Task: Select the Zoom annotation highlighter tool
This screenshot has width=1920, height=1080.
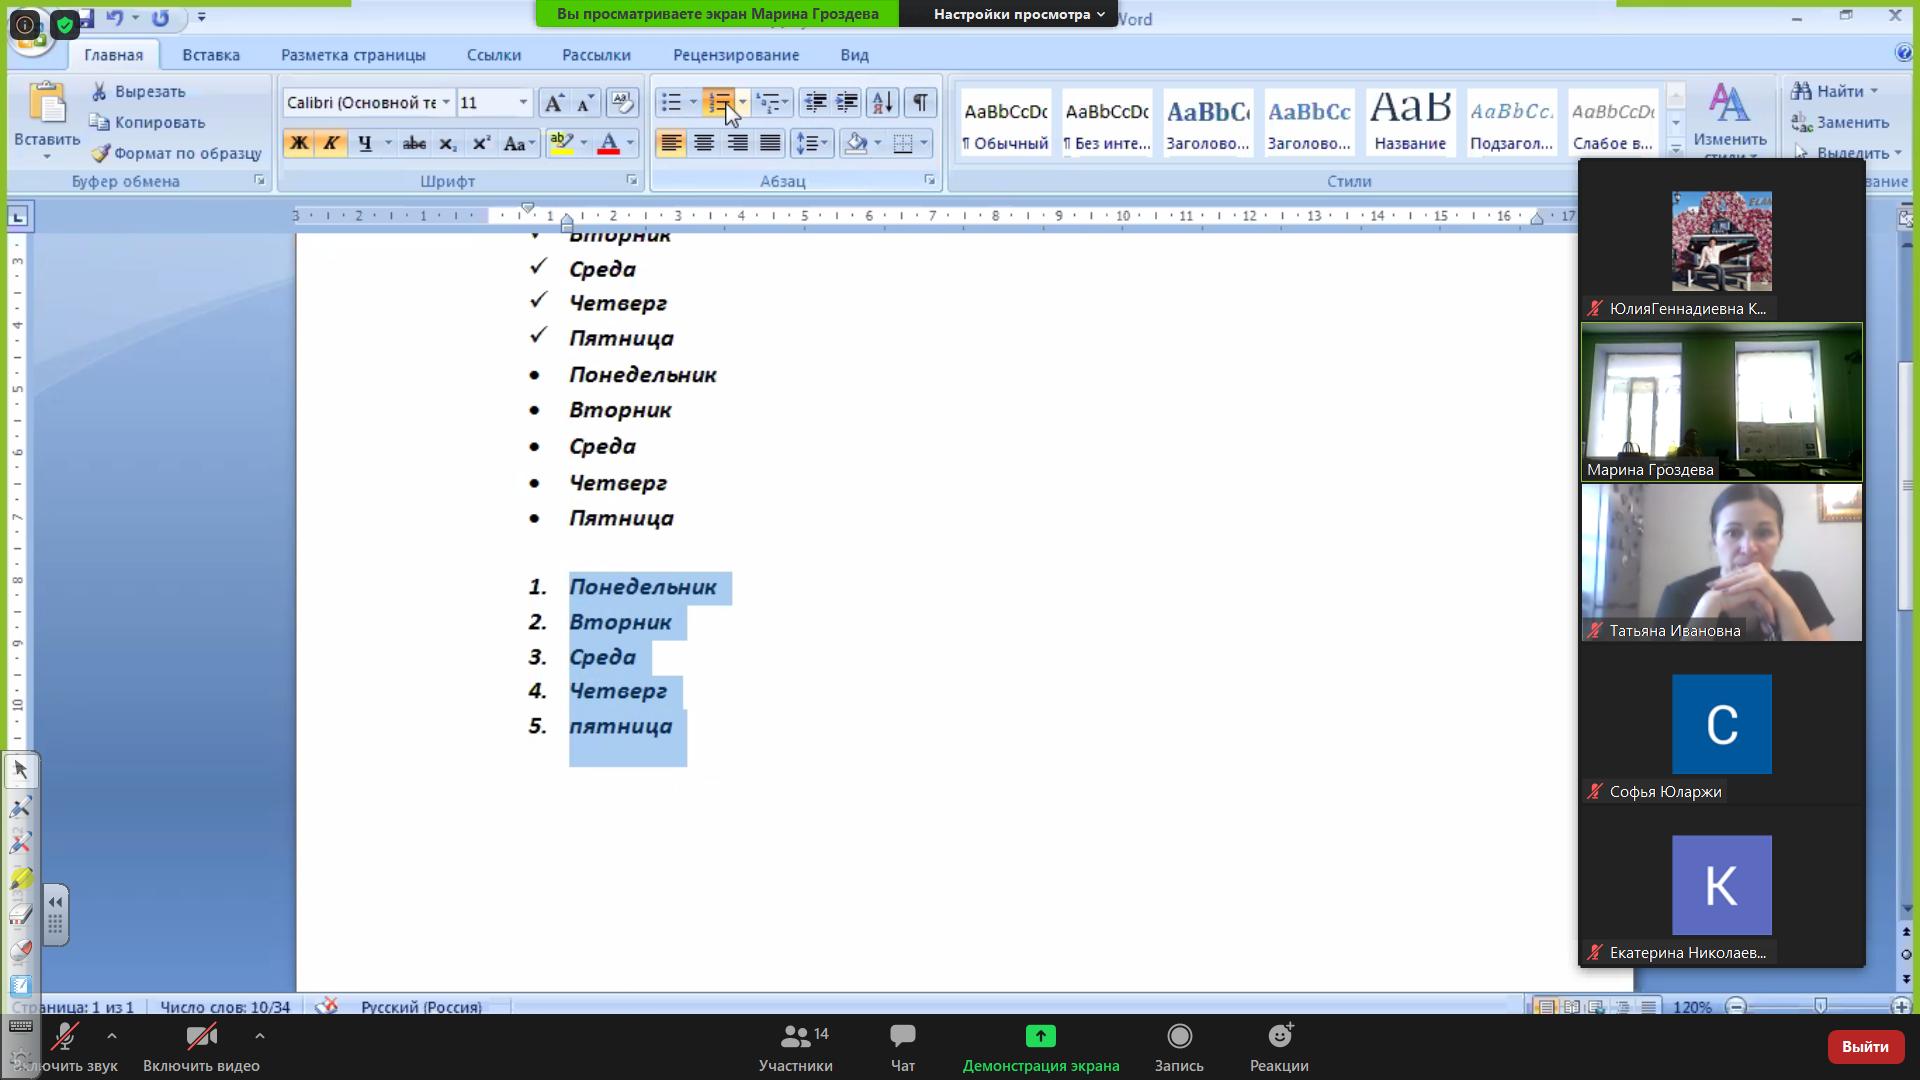Action: (21, 879)
